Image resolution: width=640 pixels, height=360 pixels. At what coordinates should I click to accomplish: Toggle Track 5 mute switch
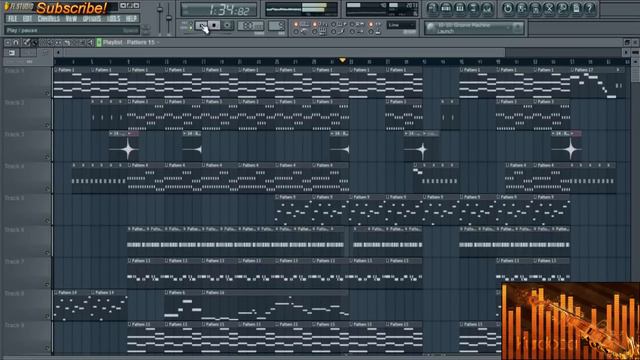click(x=47, y=221)
